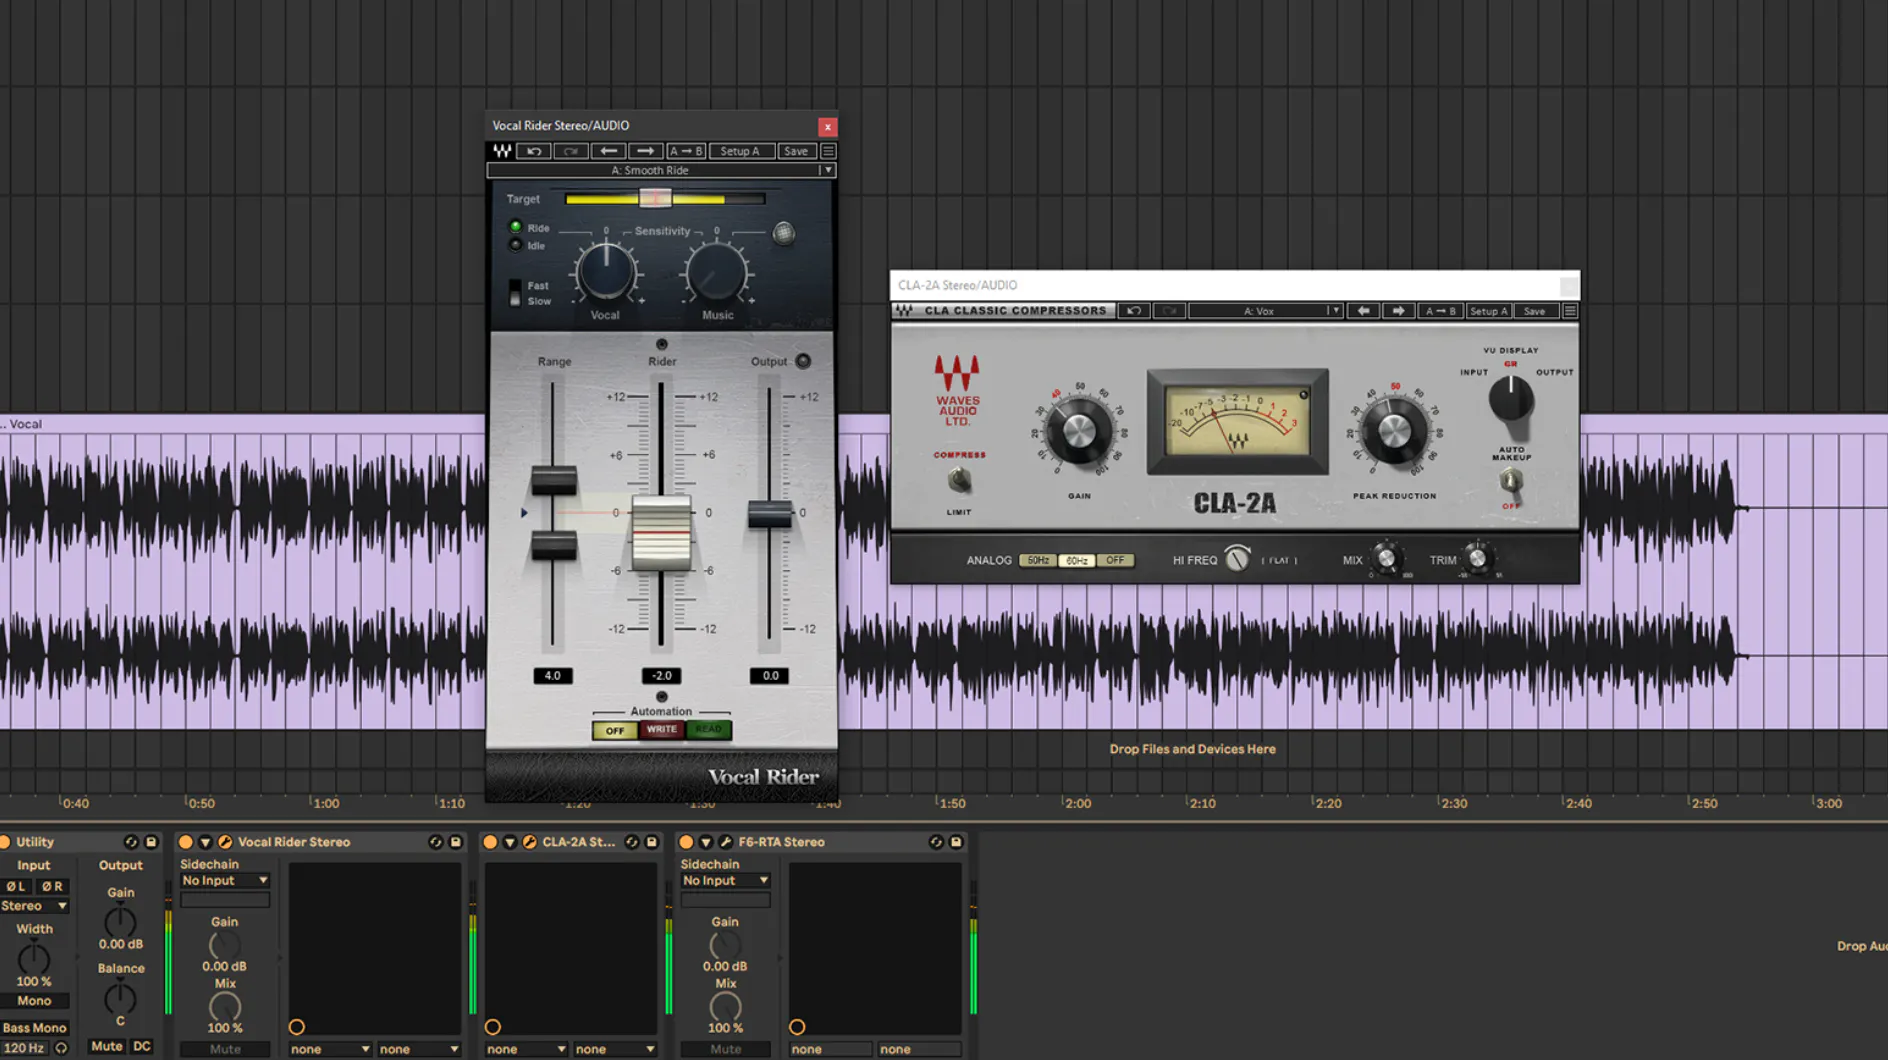The image size is (1888, 1060).
Task: Click redo arrow in Vocal Rider toolbar
Action: (x=571, y=151)
